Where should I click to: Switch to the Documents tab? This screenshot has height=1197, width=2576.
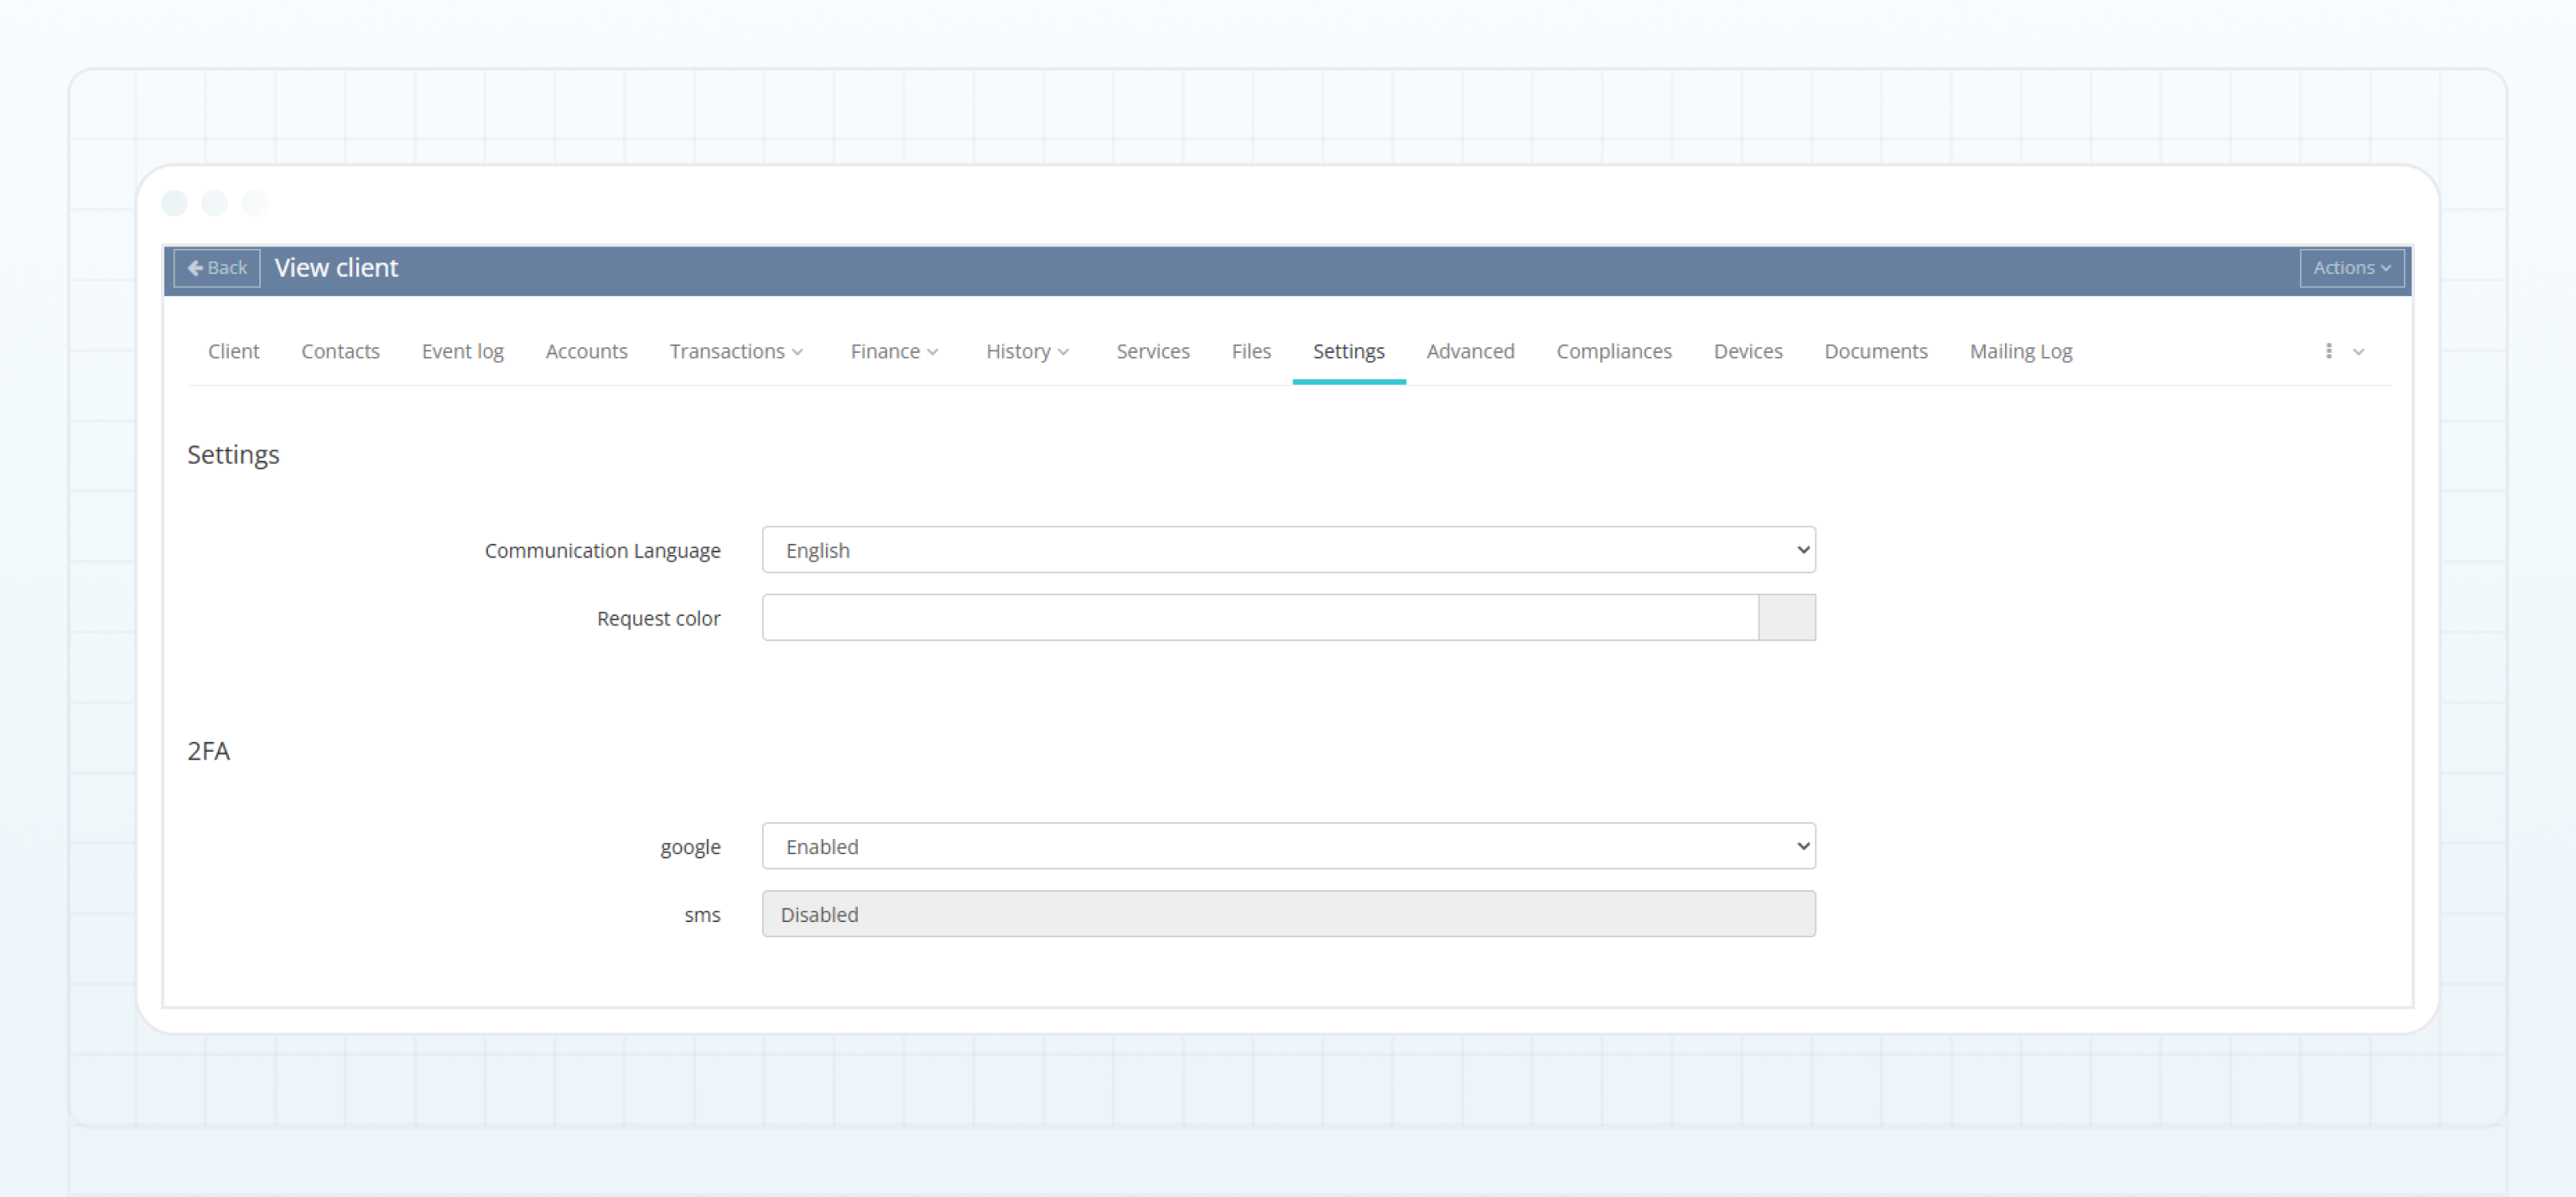pos(1876,351)
